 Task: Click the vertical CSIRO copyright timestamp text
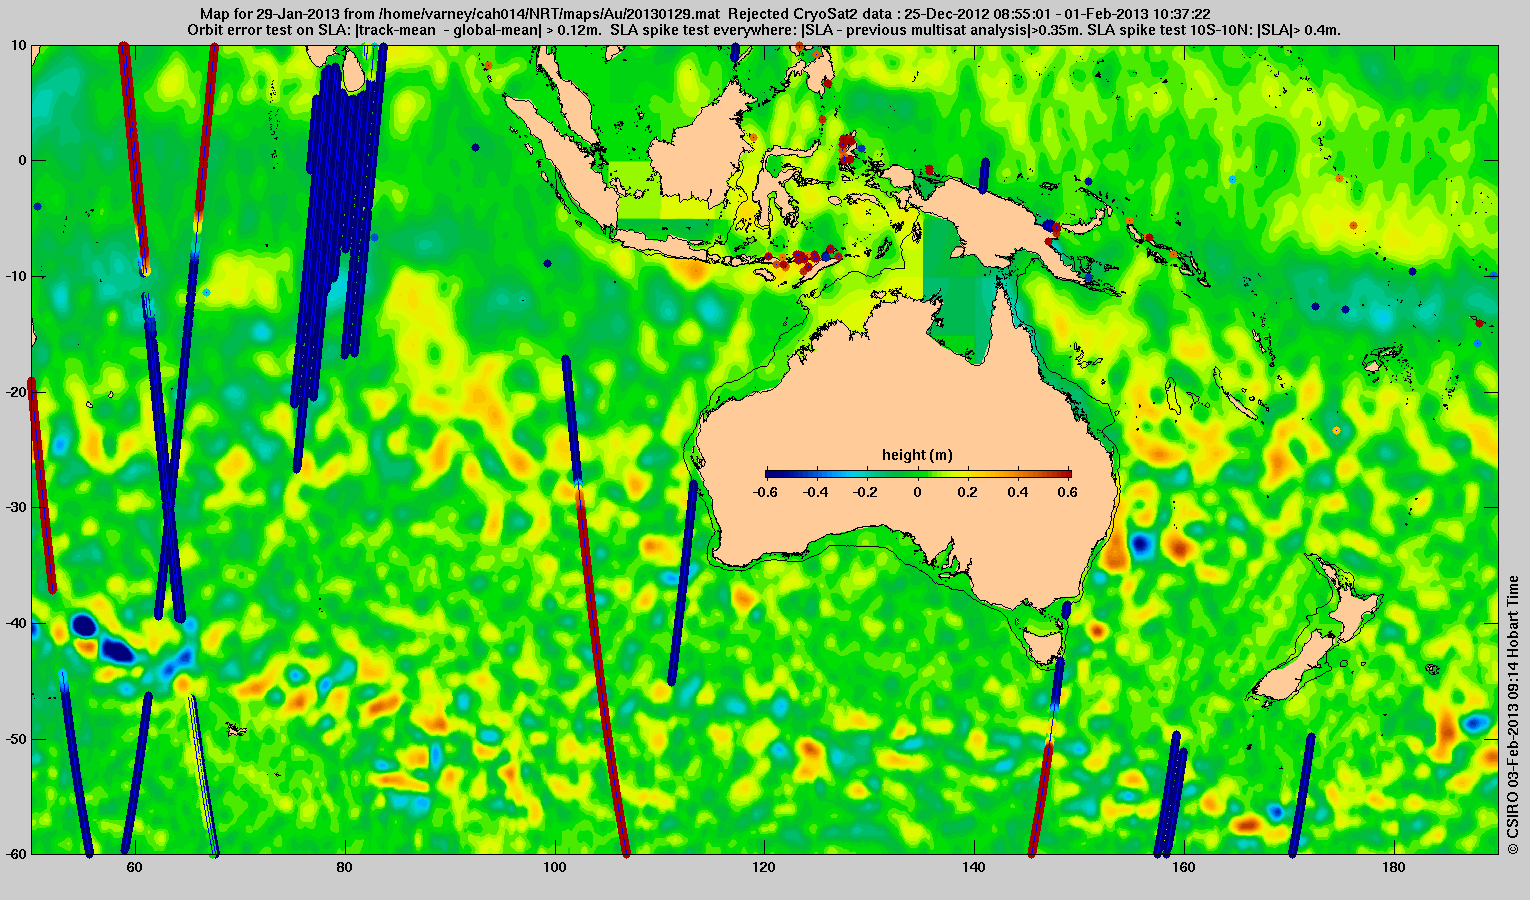coord(1514,715)
